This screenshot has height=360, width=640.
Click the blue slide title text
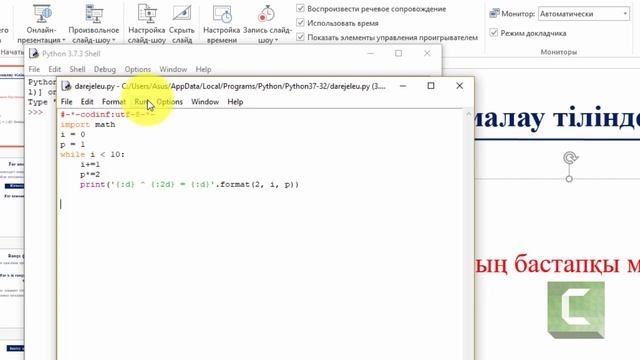pos(557,119)
